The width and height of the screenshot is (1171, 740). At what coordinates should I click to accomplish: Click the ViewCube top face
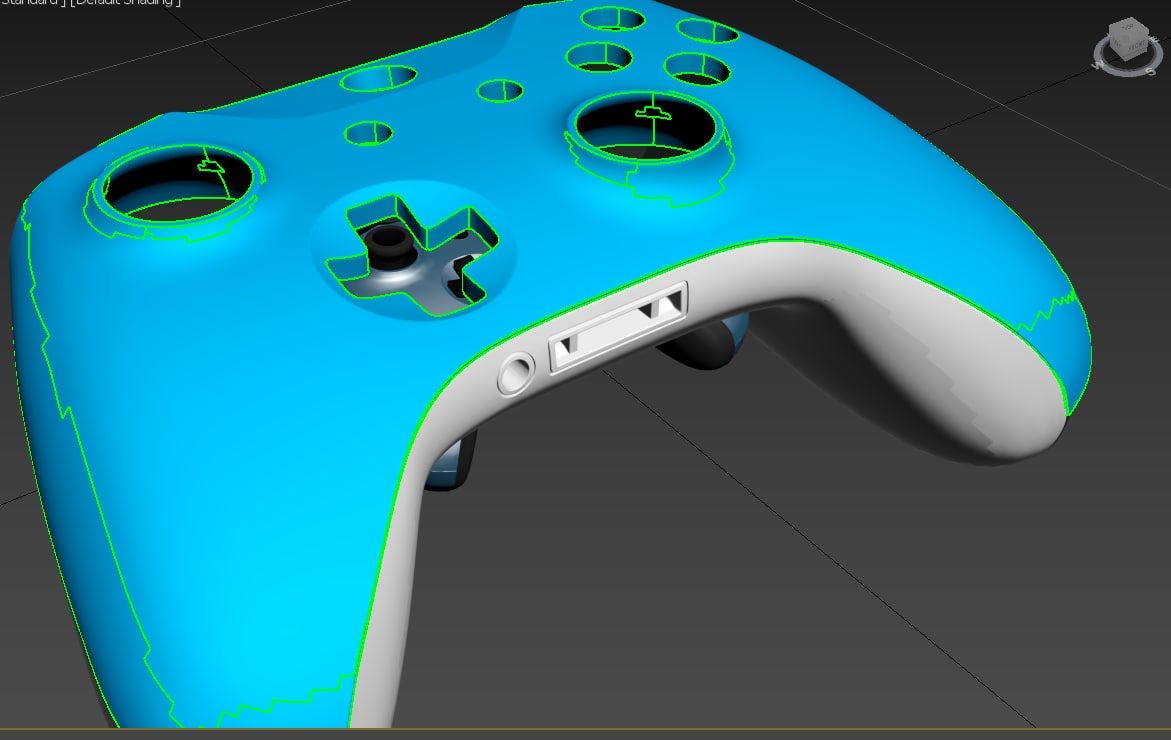coord(1128,27)
